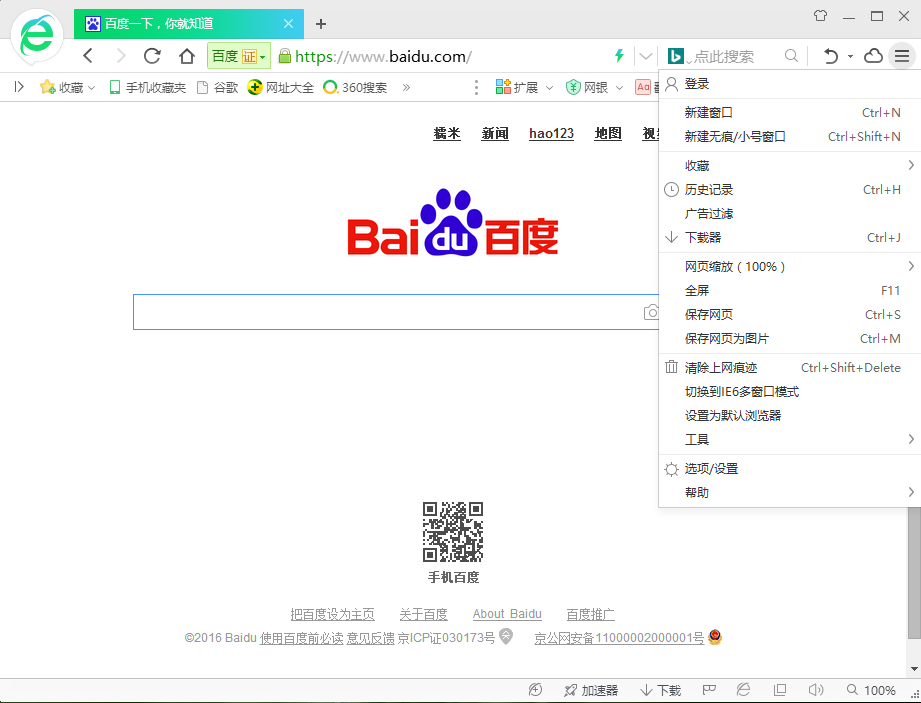Click the window split icon in status bar
This screenshot has height=703, width=921.
click(x=780, y=690)
